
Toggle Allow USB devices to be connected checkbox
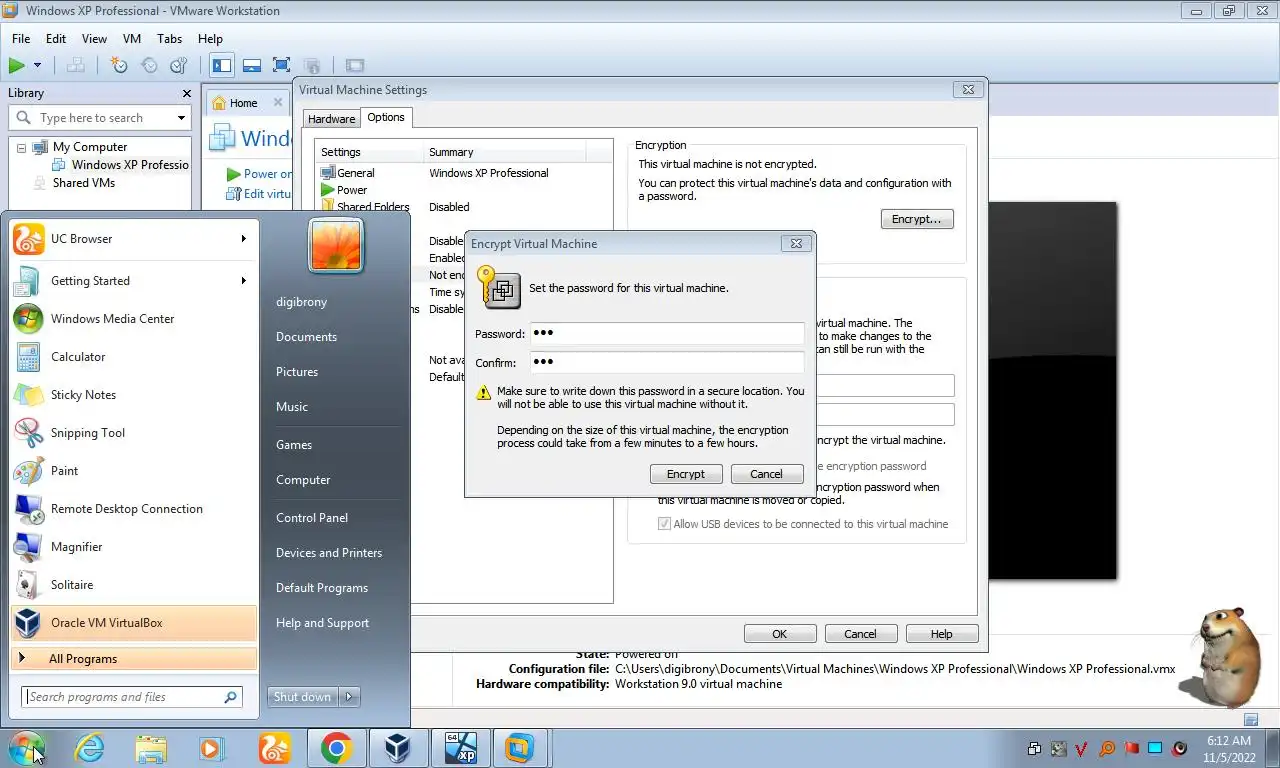(664, 524)
